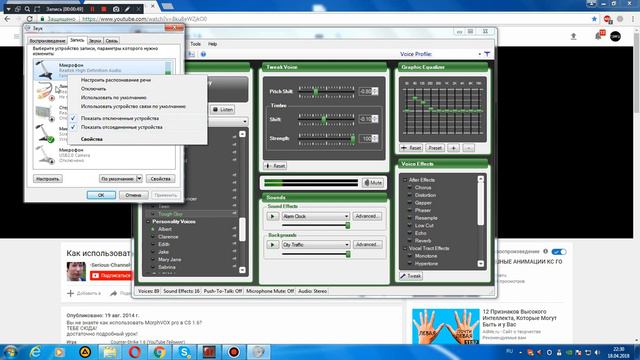Open the Backgrounds City Traffic dropdown
This screenshot has height=360, width=640.
[x=346, y=244]
